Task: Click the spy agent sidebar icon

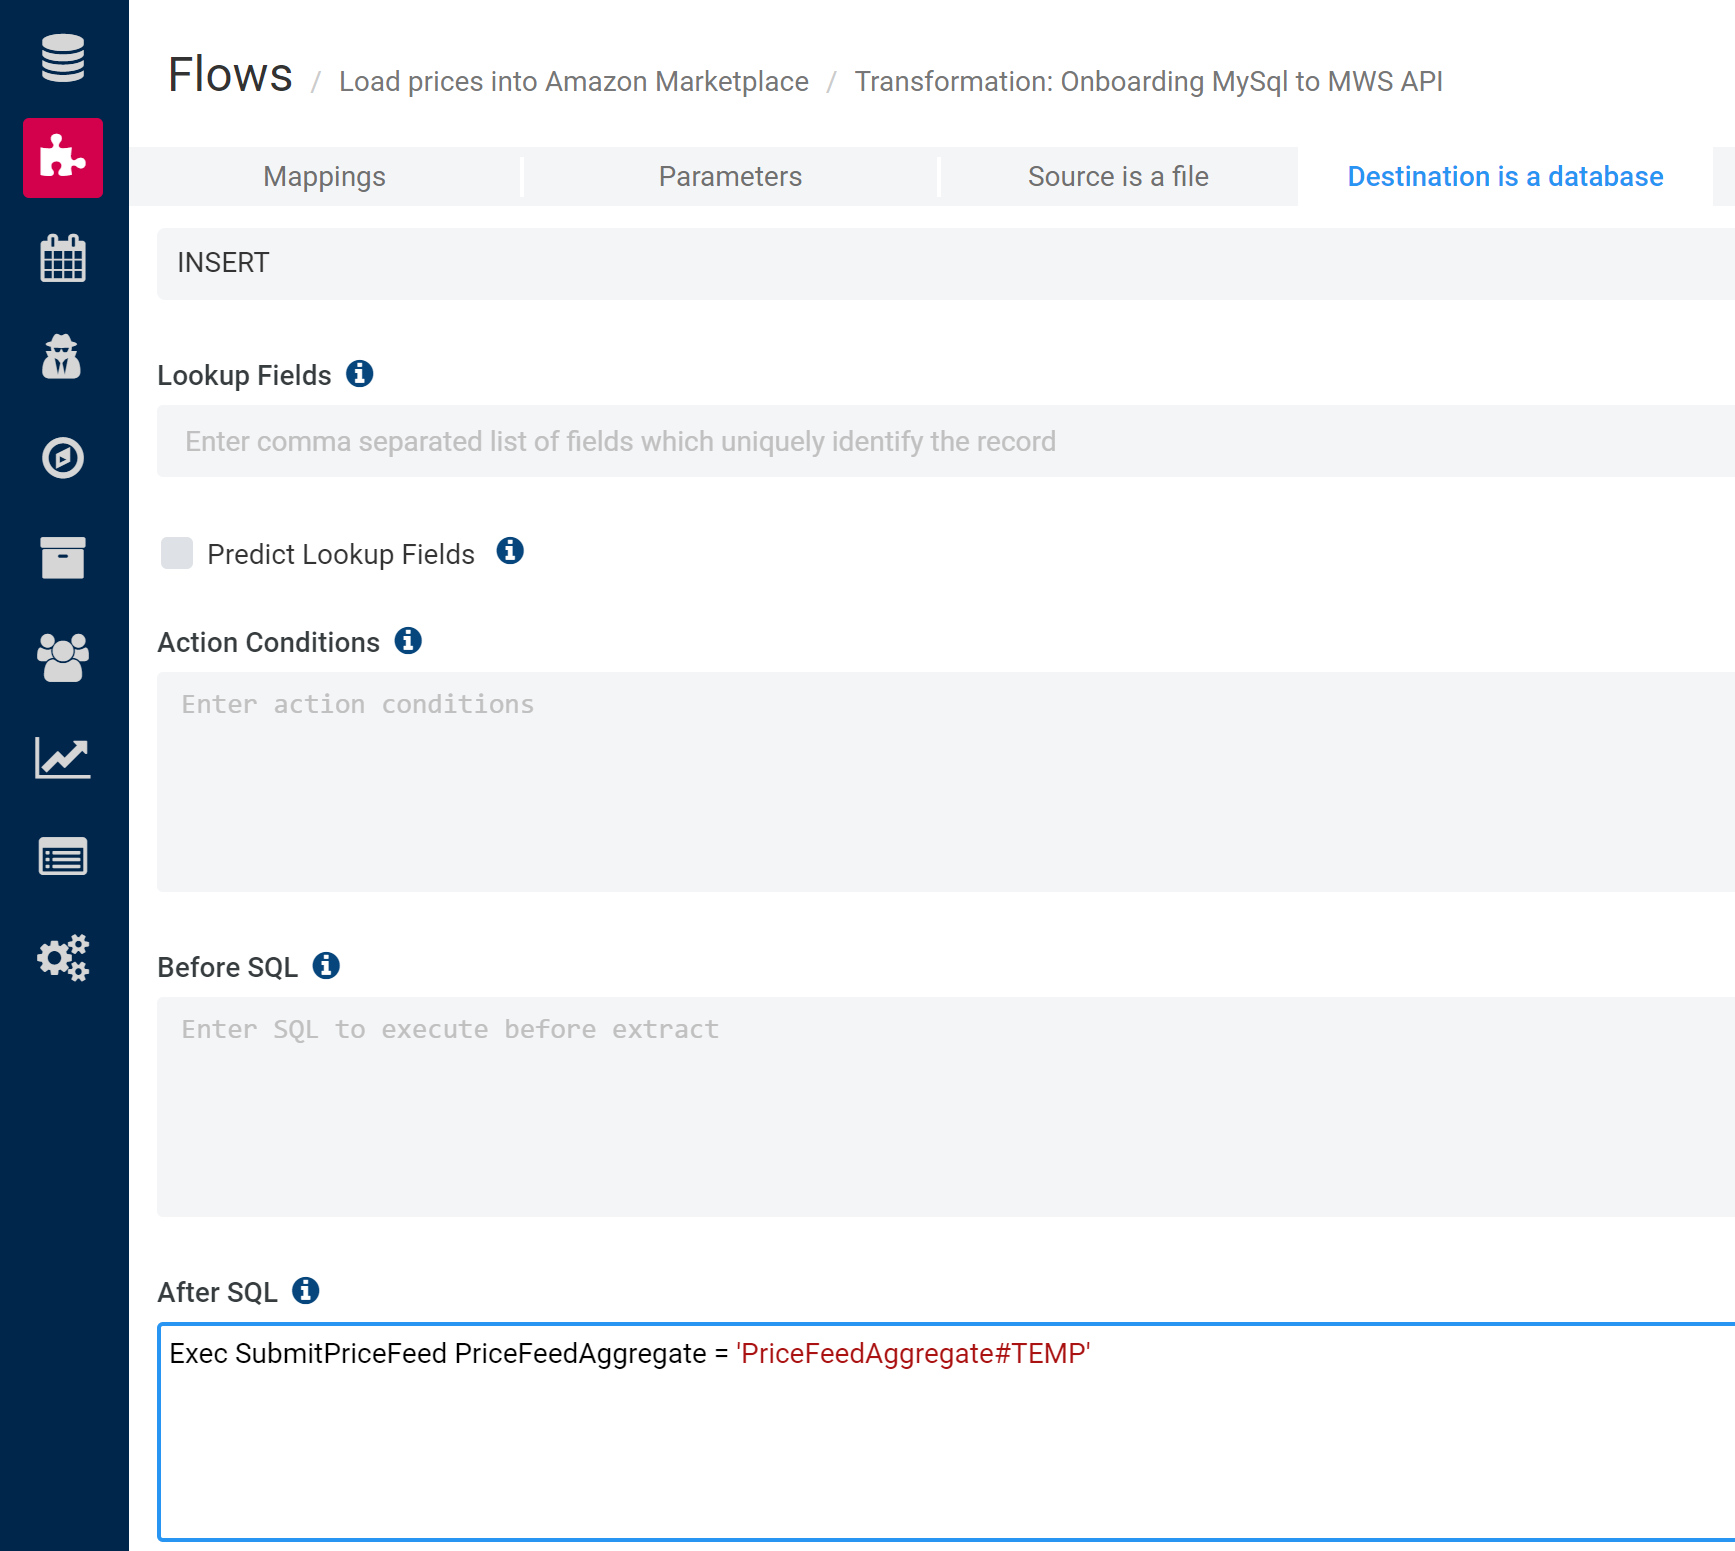Action: [x=63, y=357]
